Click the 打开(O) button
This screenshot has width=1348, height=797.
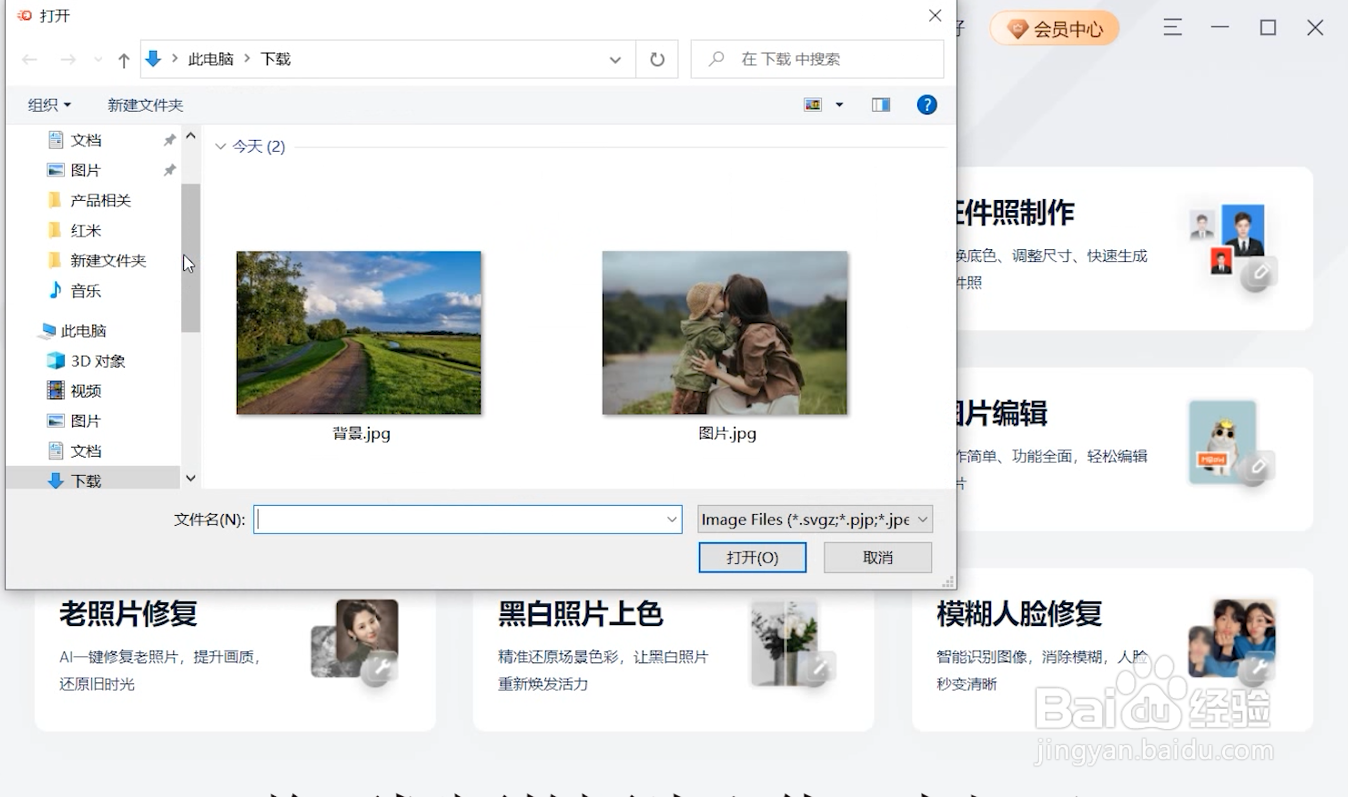pos(752,557)
